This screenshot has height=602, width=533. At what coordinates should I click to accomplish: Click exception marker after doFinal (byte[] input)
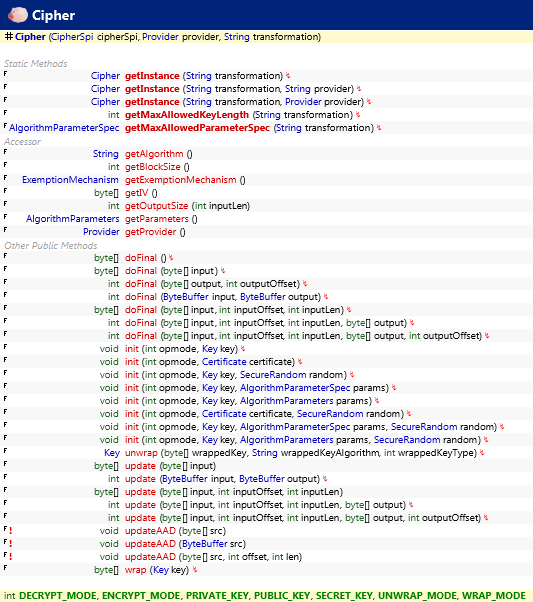pos(223,271)
